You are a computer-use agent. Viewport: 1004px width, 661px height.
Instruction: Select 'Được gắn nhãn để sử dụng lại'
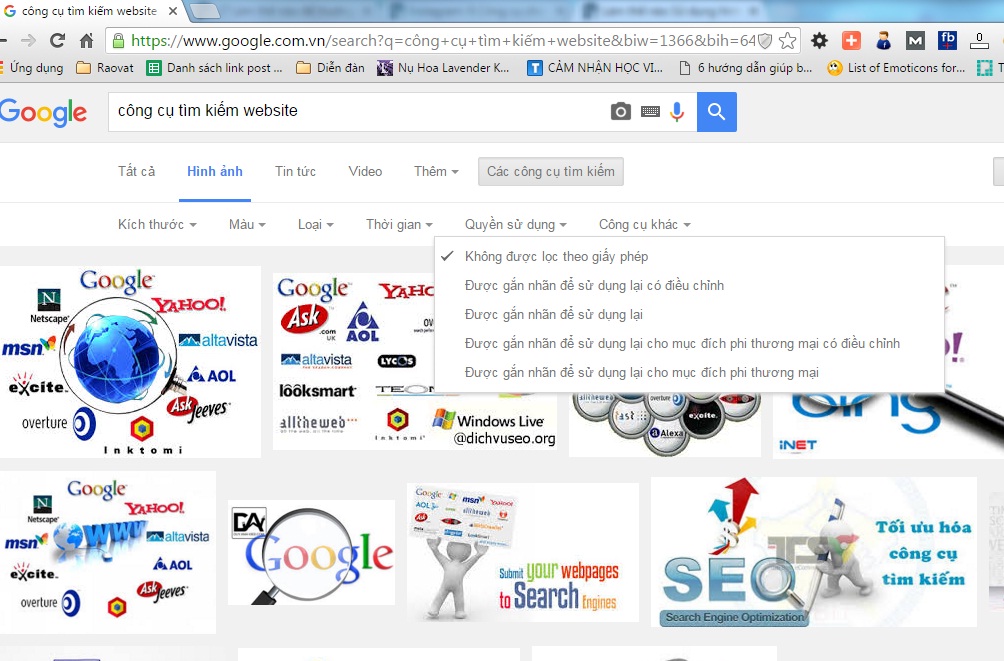(x=689, y=314)
